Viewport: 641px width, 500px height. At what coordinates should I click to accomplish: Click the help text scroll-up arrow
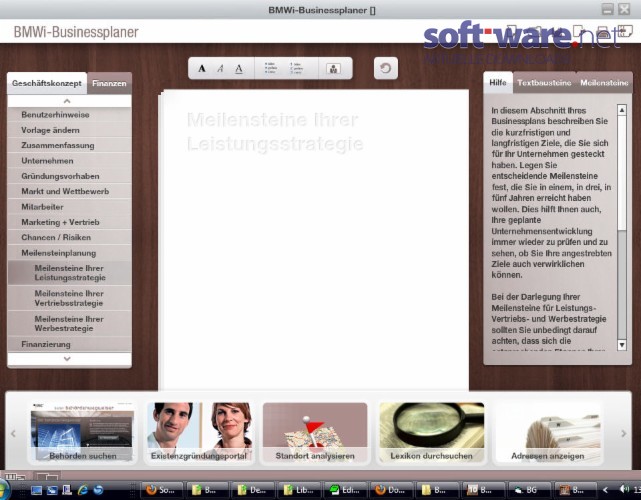click(622, 110)
